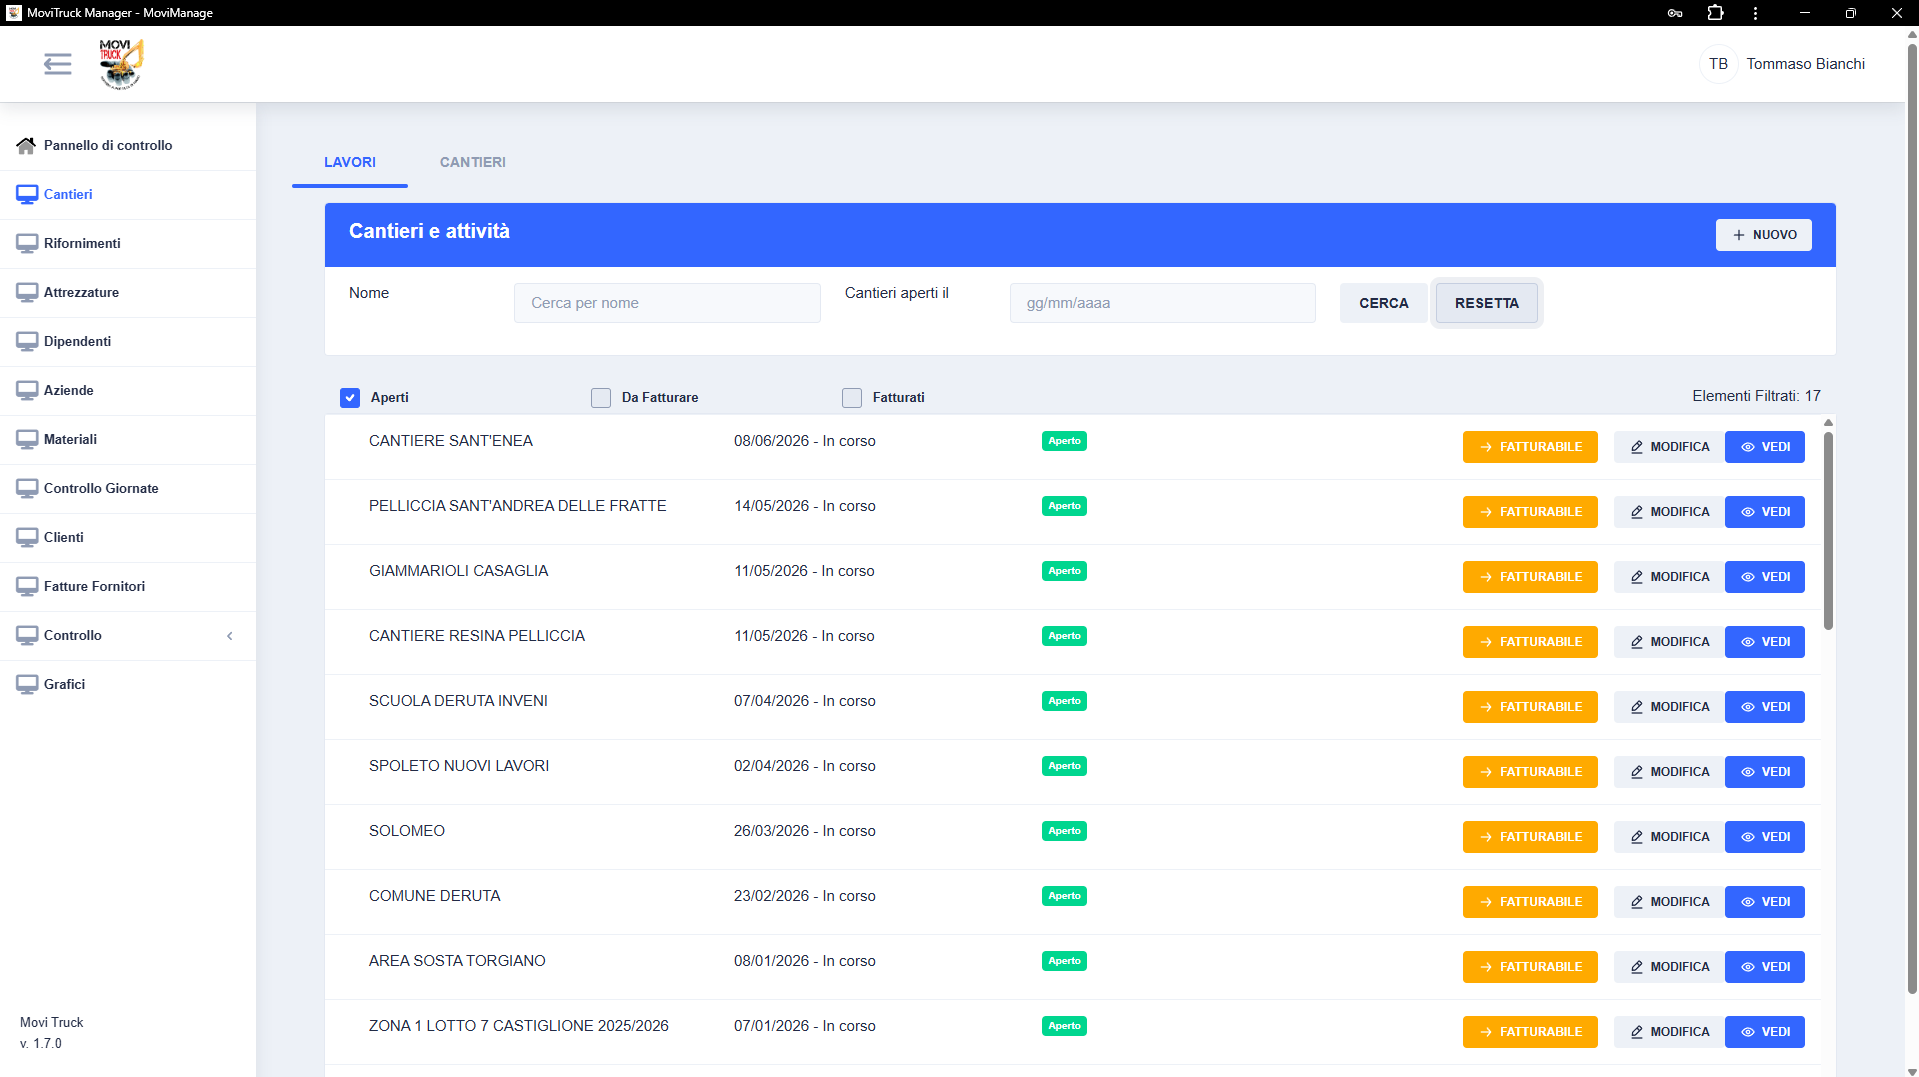This screenshot has width=1919, height=1077.
Task: Open the Fatture Fornitori section
Action: click(128, 587)
